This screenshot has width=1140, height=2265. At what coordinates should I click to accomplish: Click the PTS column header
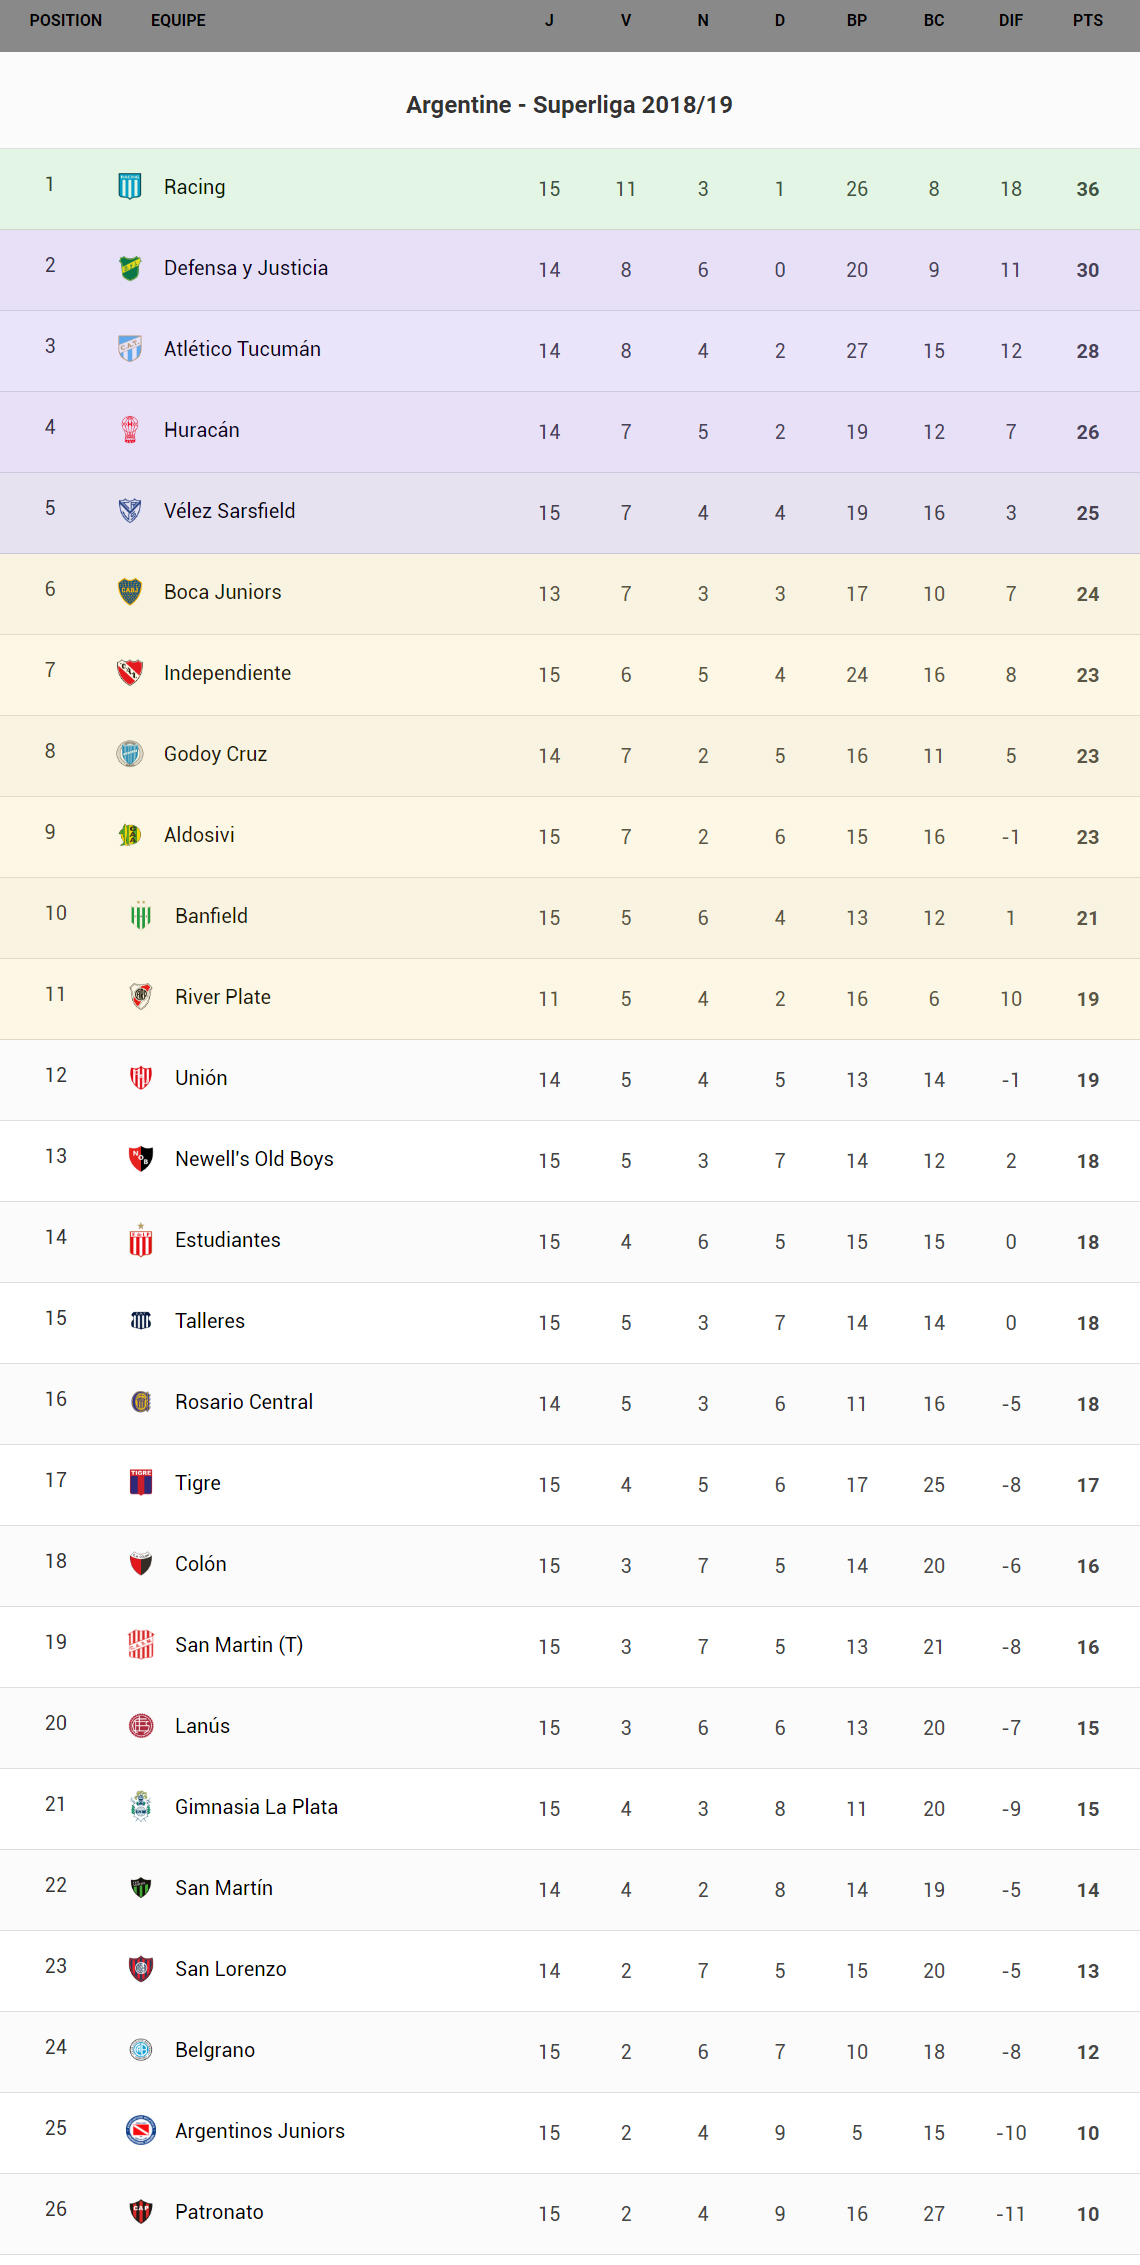[x=1087, y=21]
